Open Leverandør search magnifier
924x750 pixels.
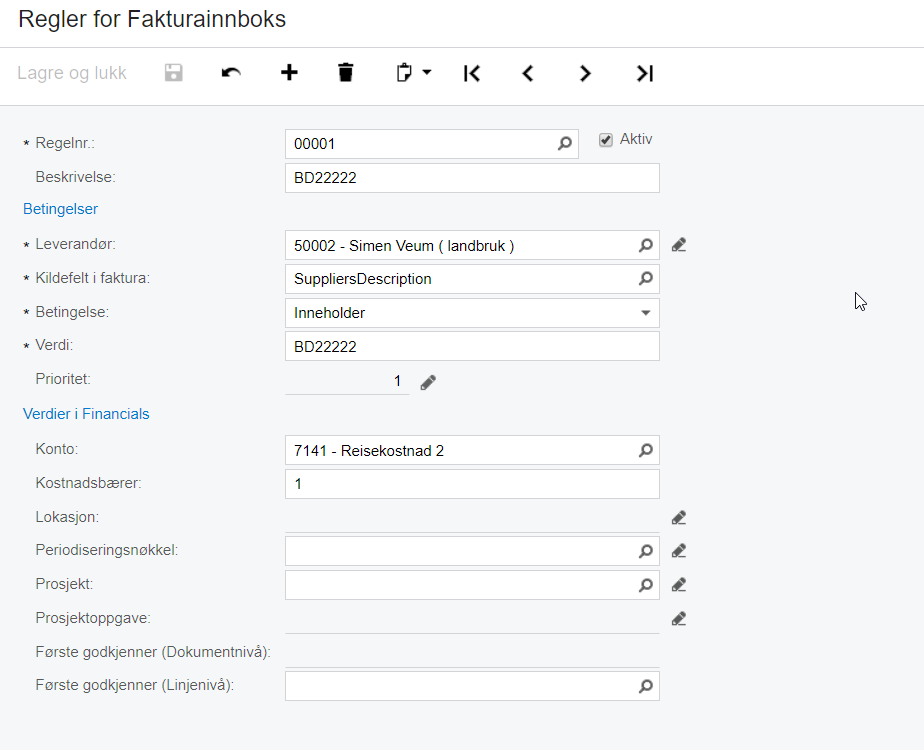pos(646,246)
